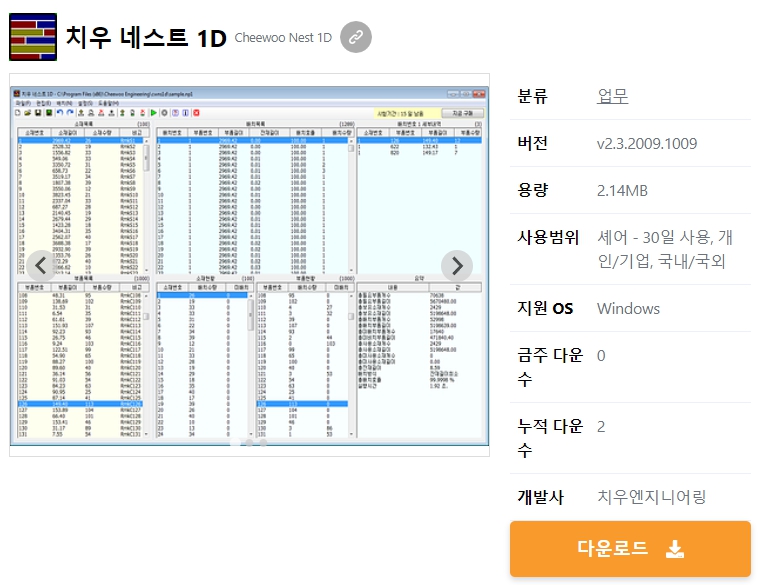This screenshot has width=760, height=585.
Task: Click the 개발사 label
Action: (x=540, y=497)
